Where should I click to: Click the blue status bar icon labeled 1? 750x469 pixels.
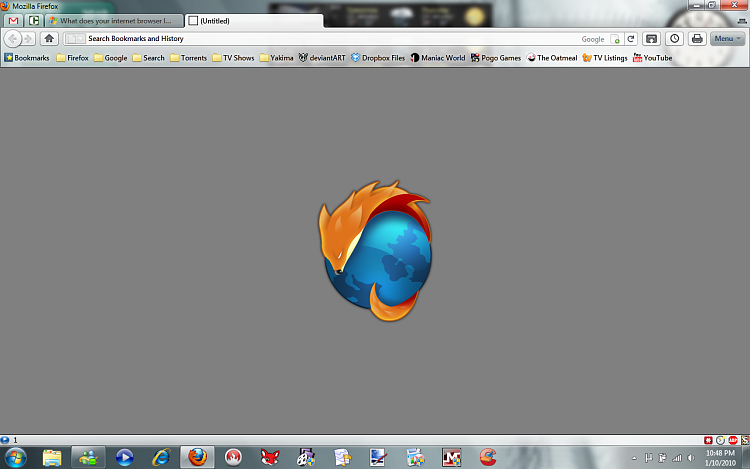[5, 440]
